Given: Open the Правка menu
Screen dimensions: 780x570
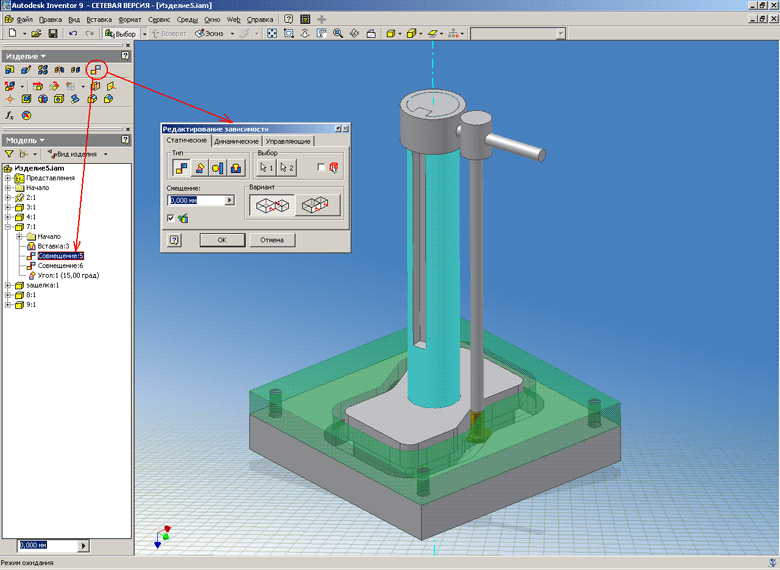Looking at the screenshot, I should (50, 19).
